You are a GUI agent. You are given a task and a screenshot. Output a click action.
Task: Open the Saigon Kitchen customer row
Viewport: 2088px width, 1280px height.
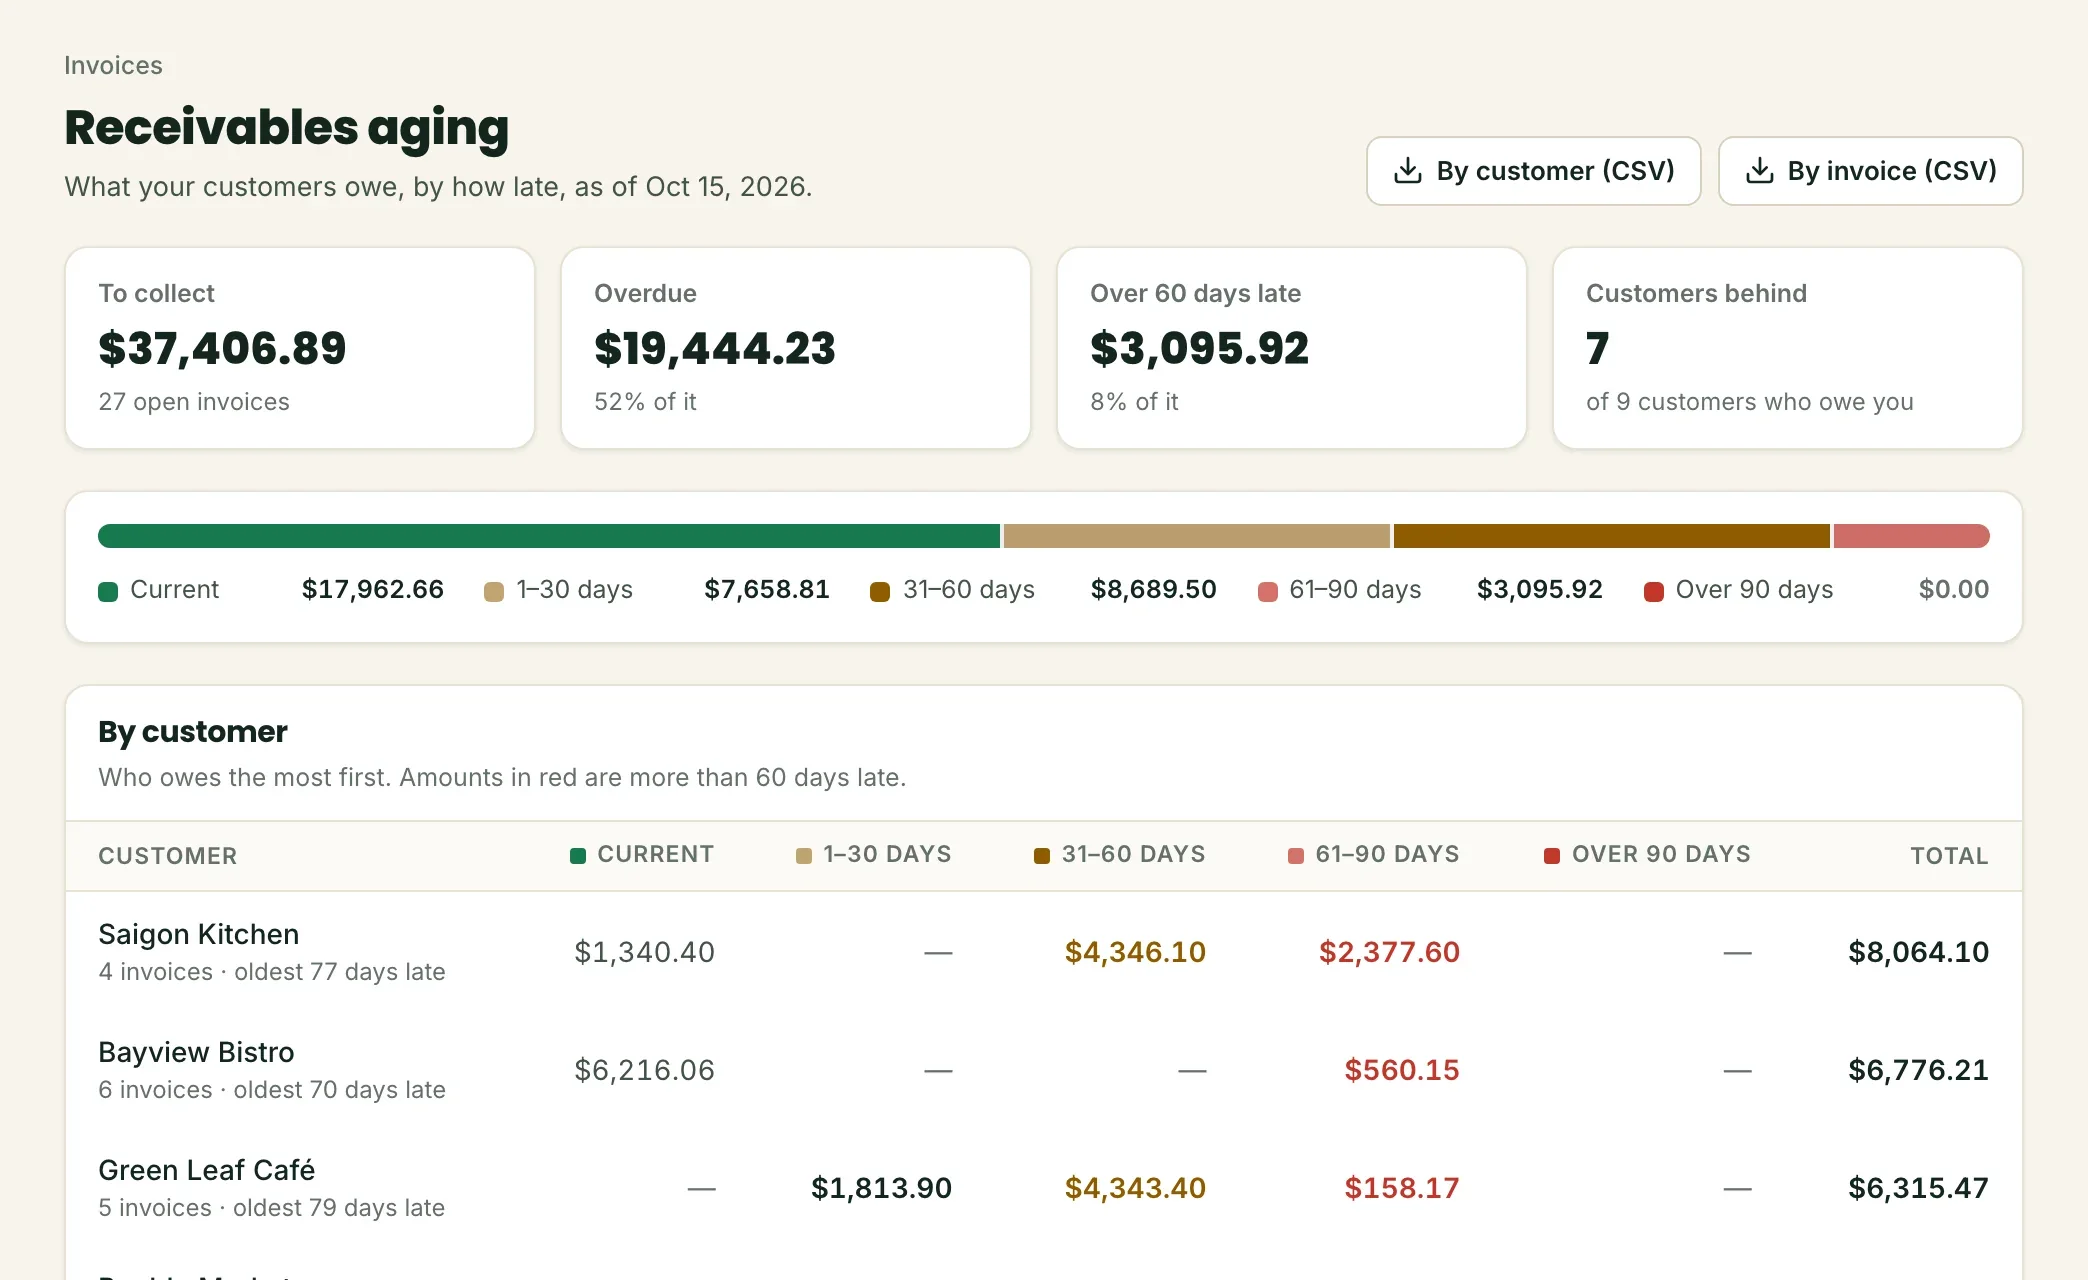point(1044,951)
